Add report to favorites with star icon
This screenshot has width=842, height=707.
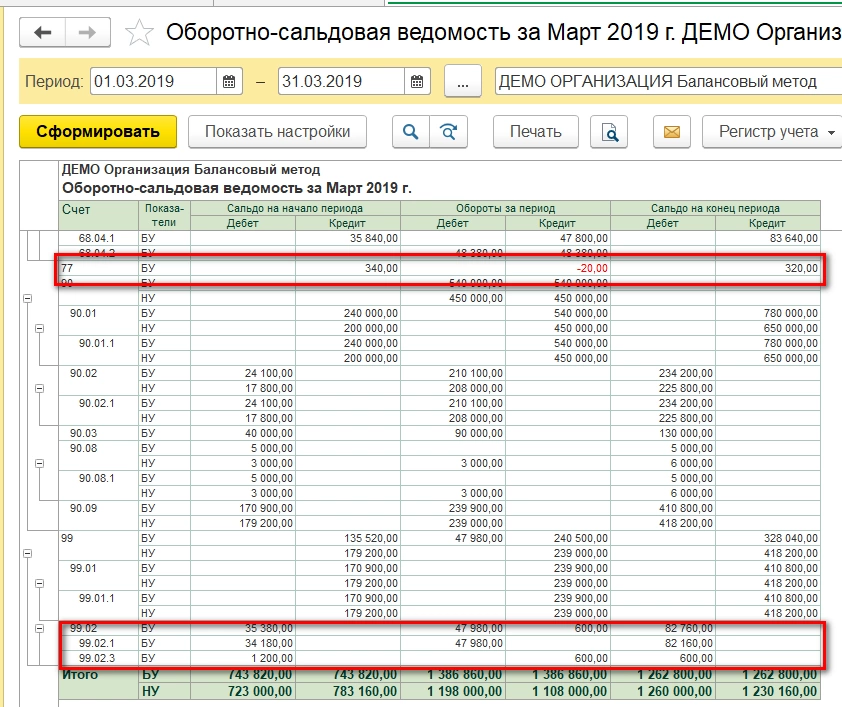140,33
